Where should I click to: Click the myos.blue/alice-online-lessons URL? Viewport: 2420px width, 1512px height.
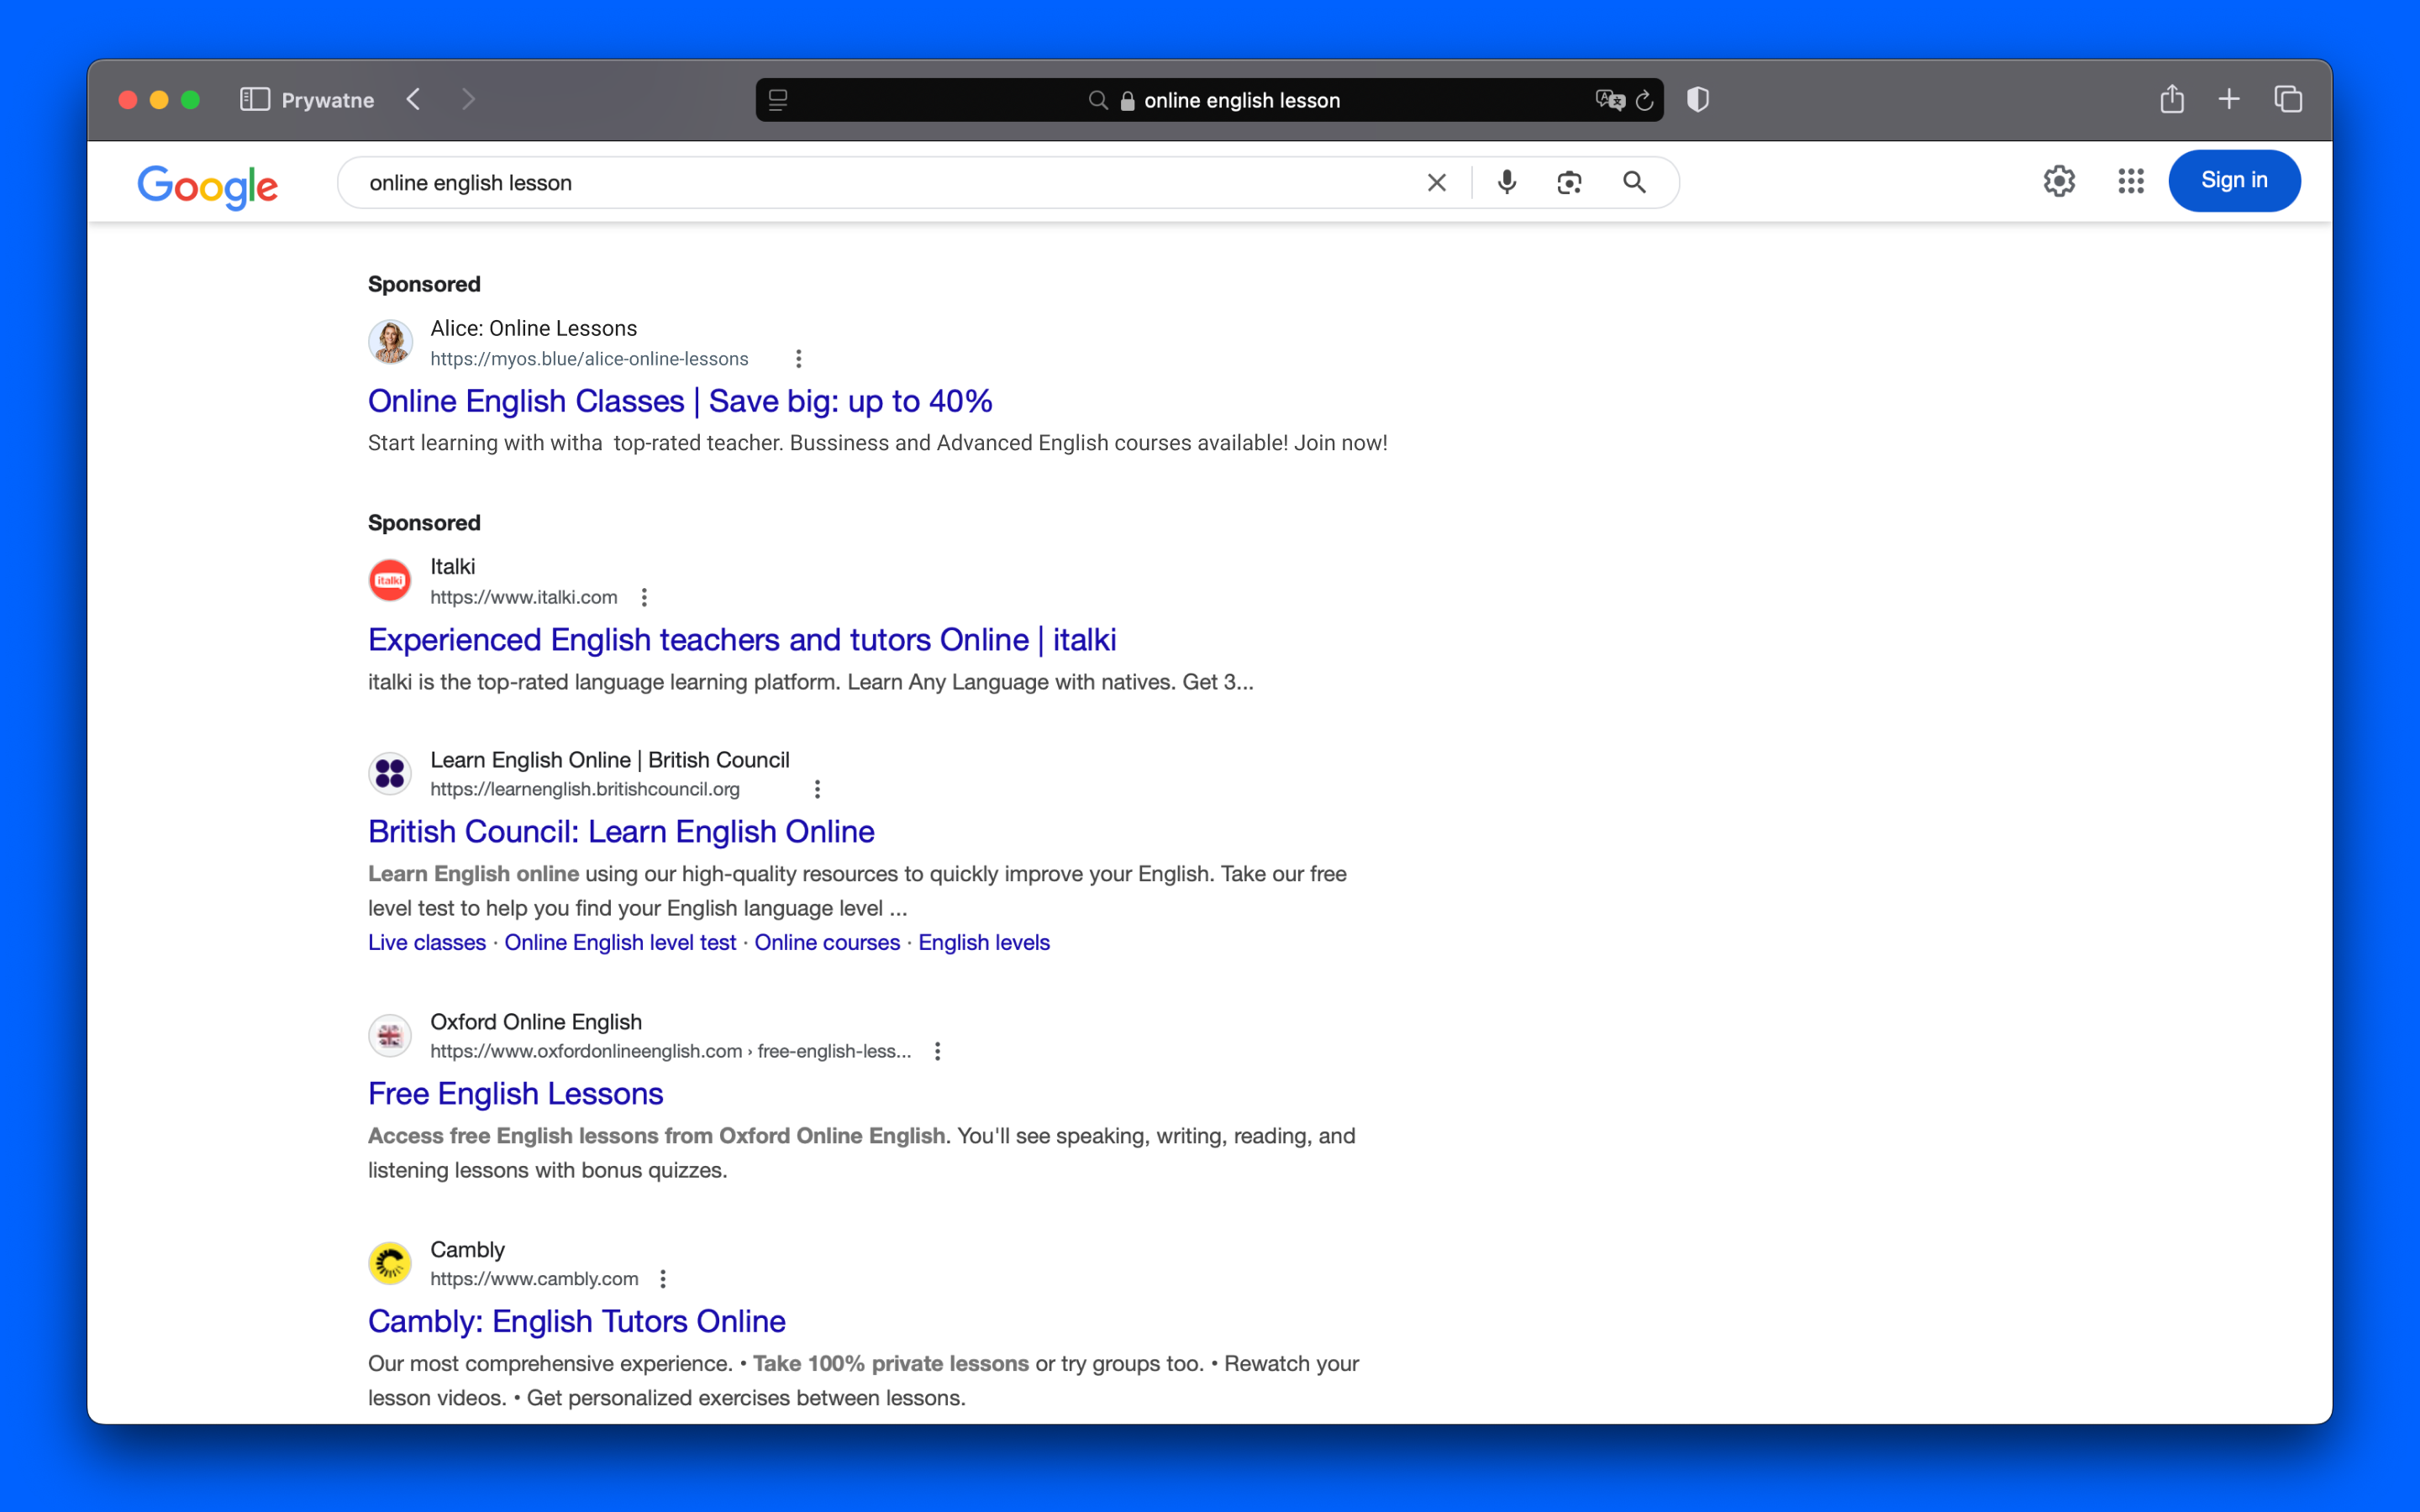tap(589, 359)
